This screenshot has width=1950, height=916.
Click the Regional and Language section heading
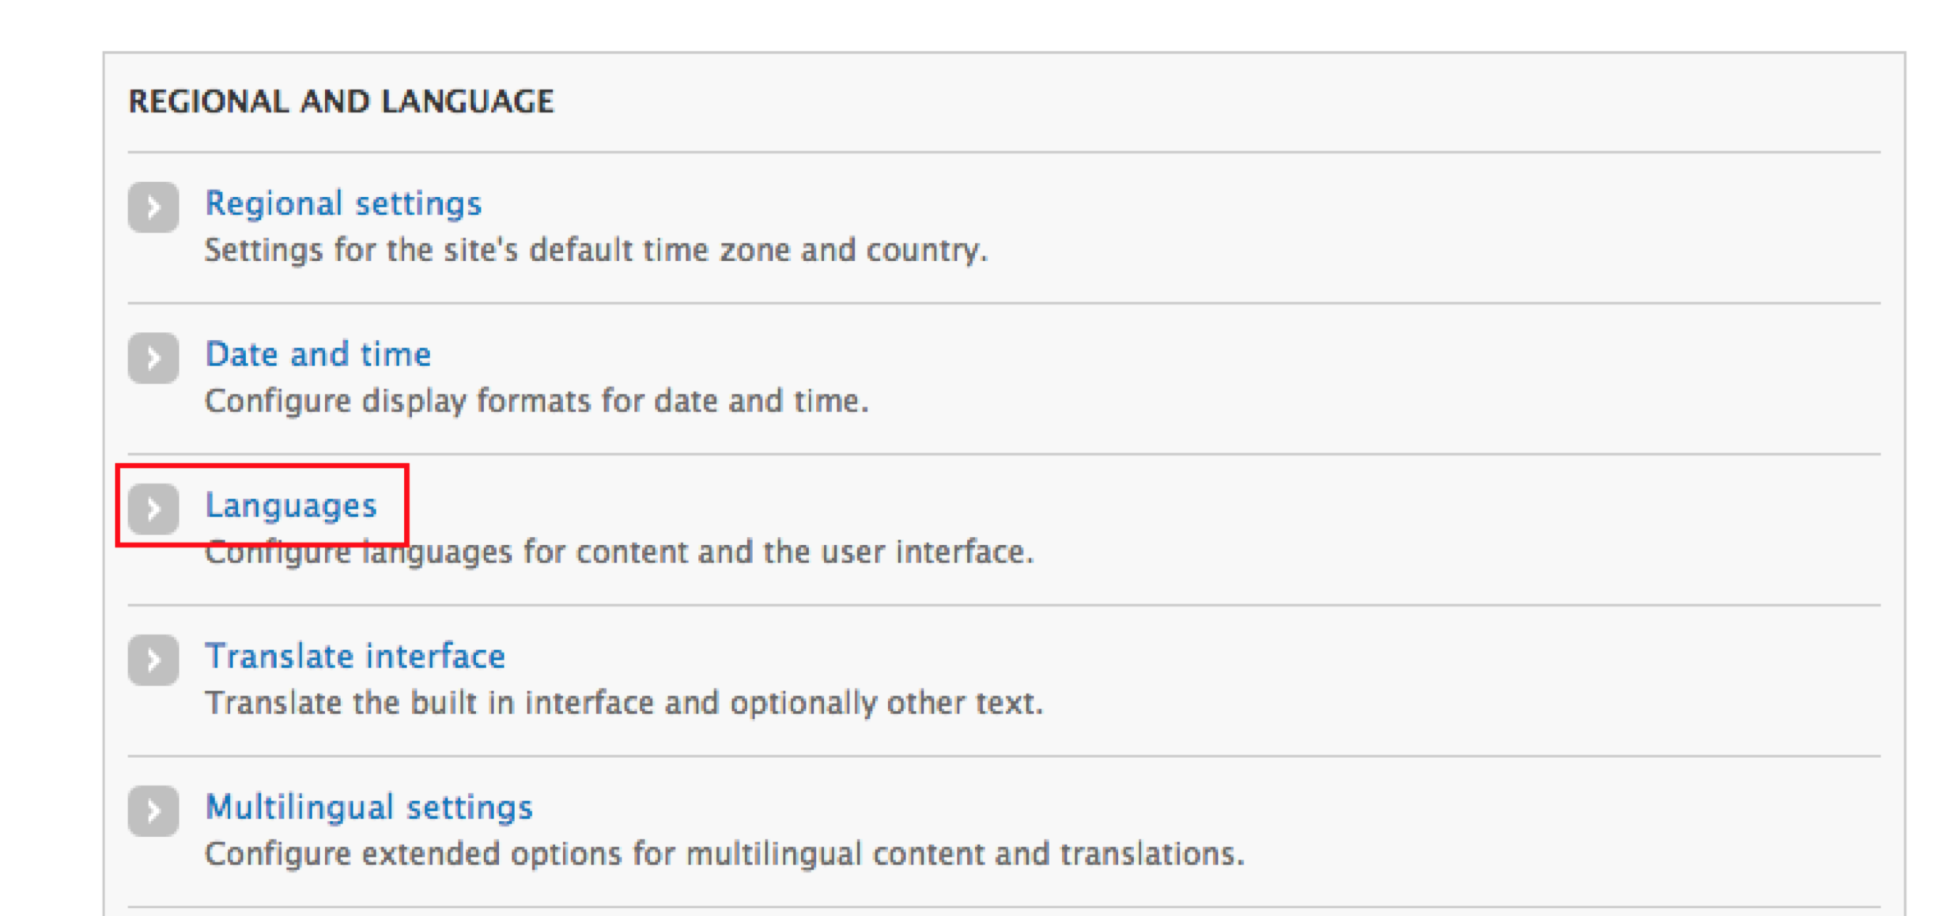pyautogui.click(x=341, y=102)
